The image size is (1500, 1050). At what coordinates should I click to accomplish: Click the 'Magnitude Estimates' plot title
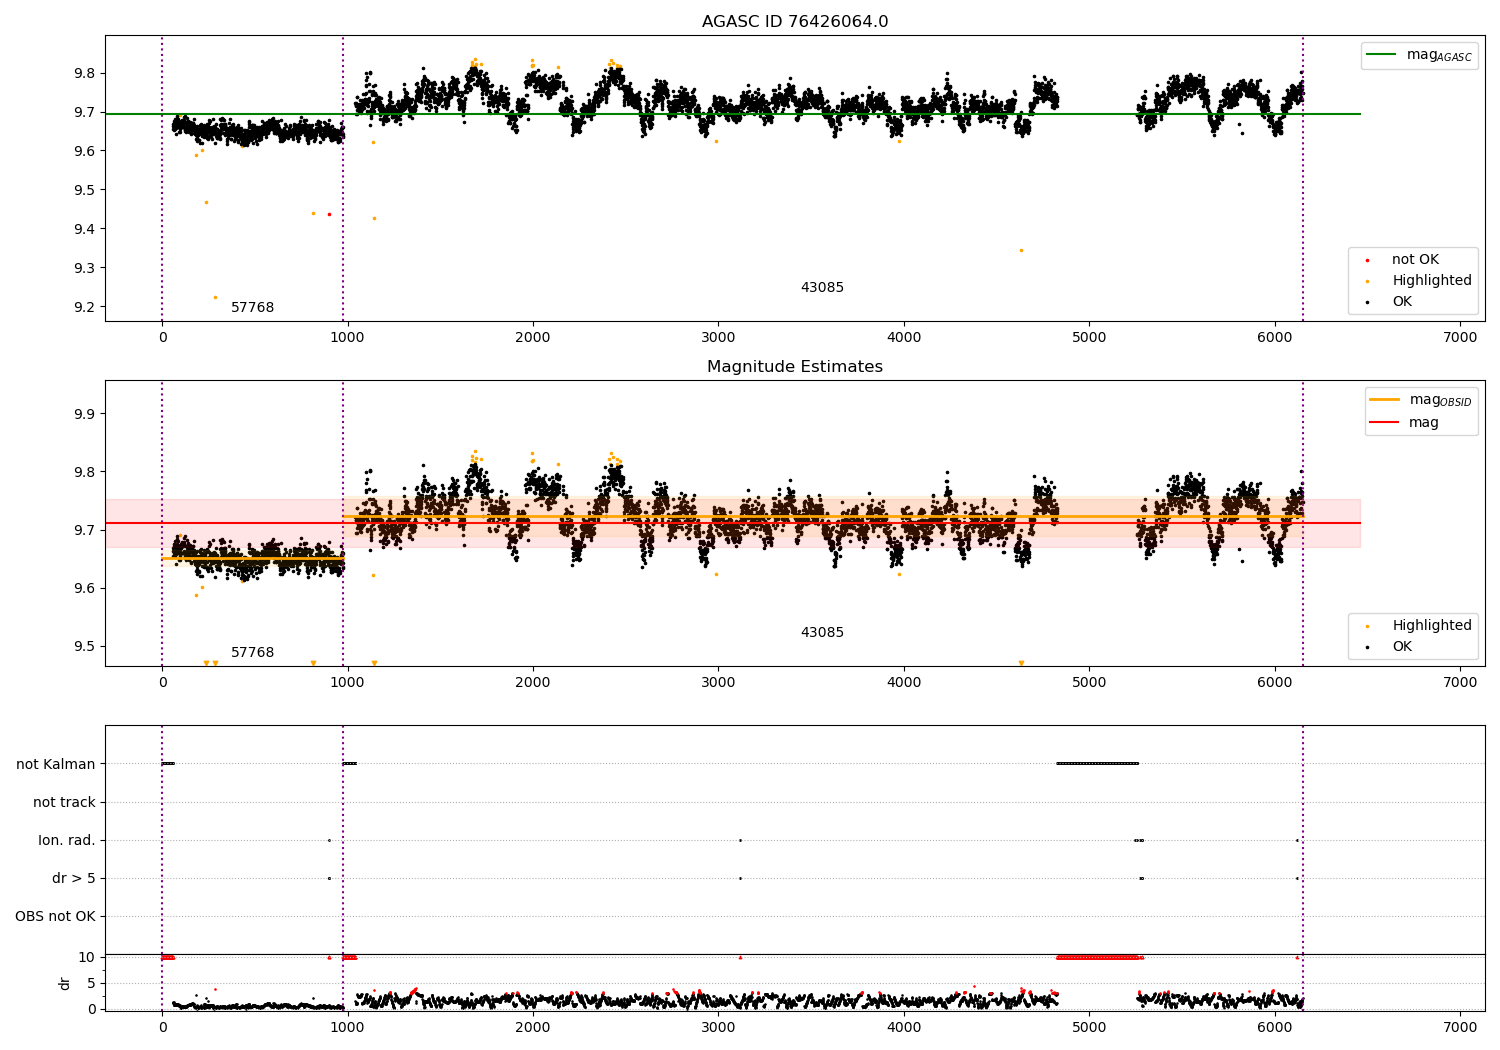795,367
